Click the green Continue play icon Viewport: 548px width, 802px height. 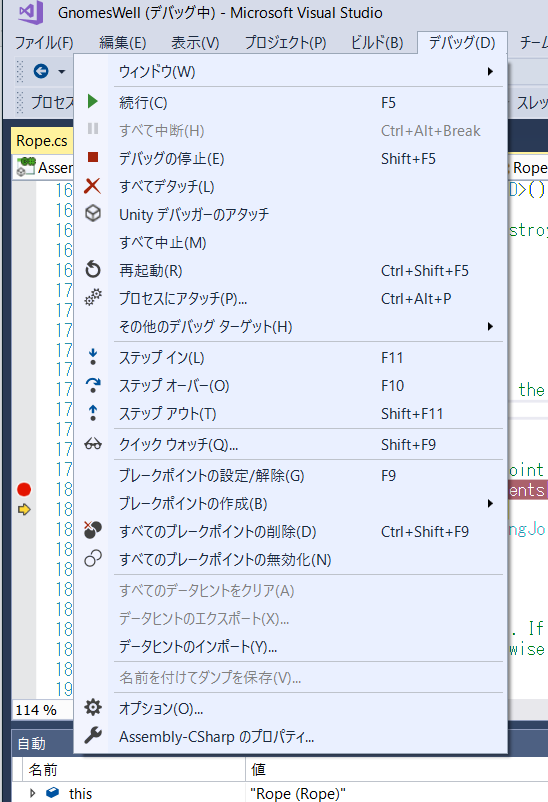92,101
